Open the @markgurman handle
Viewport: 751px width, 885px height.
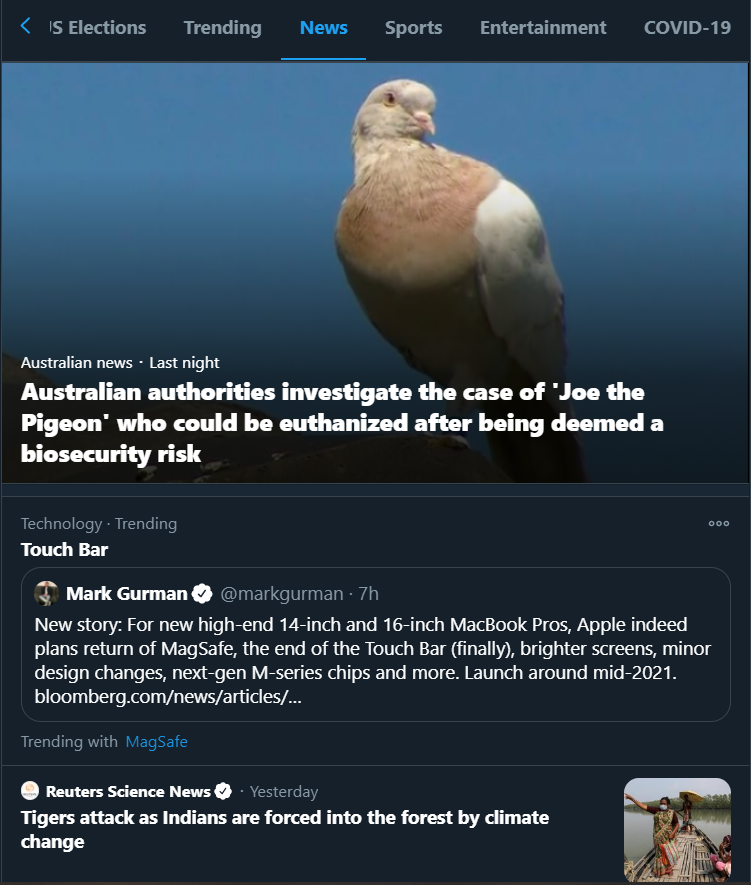pyautogui.click(x=281, y=593)
